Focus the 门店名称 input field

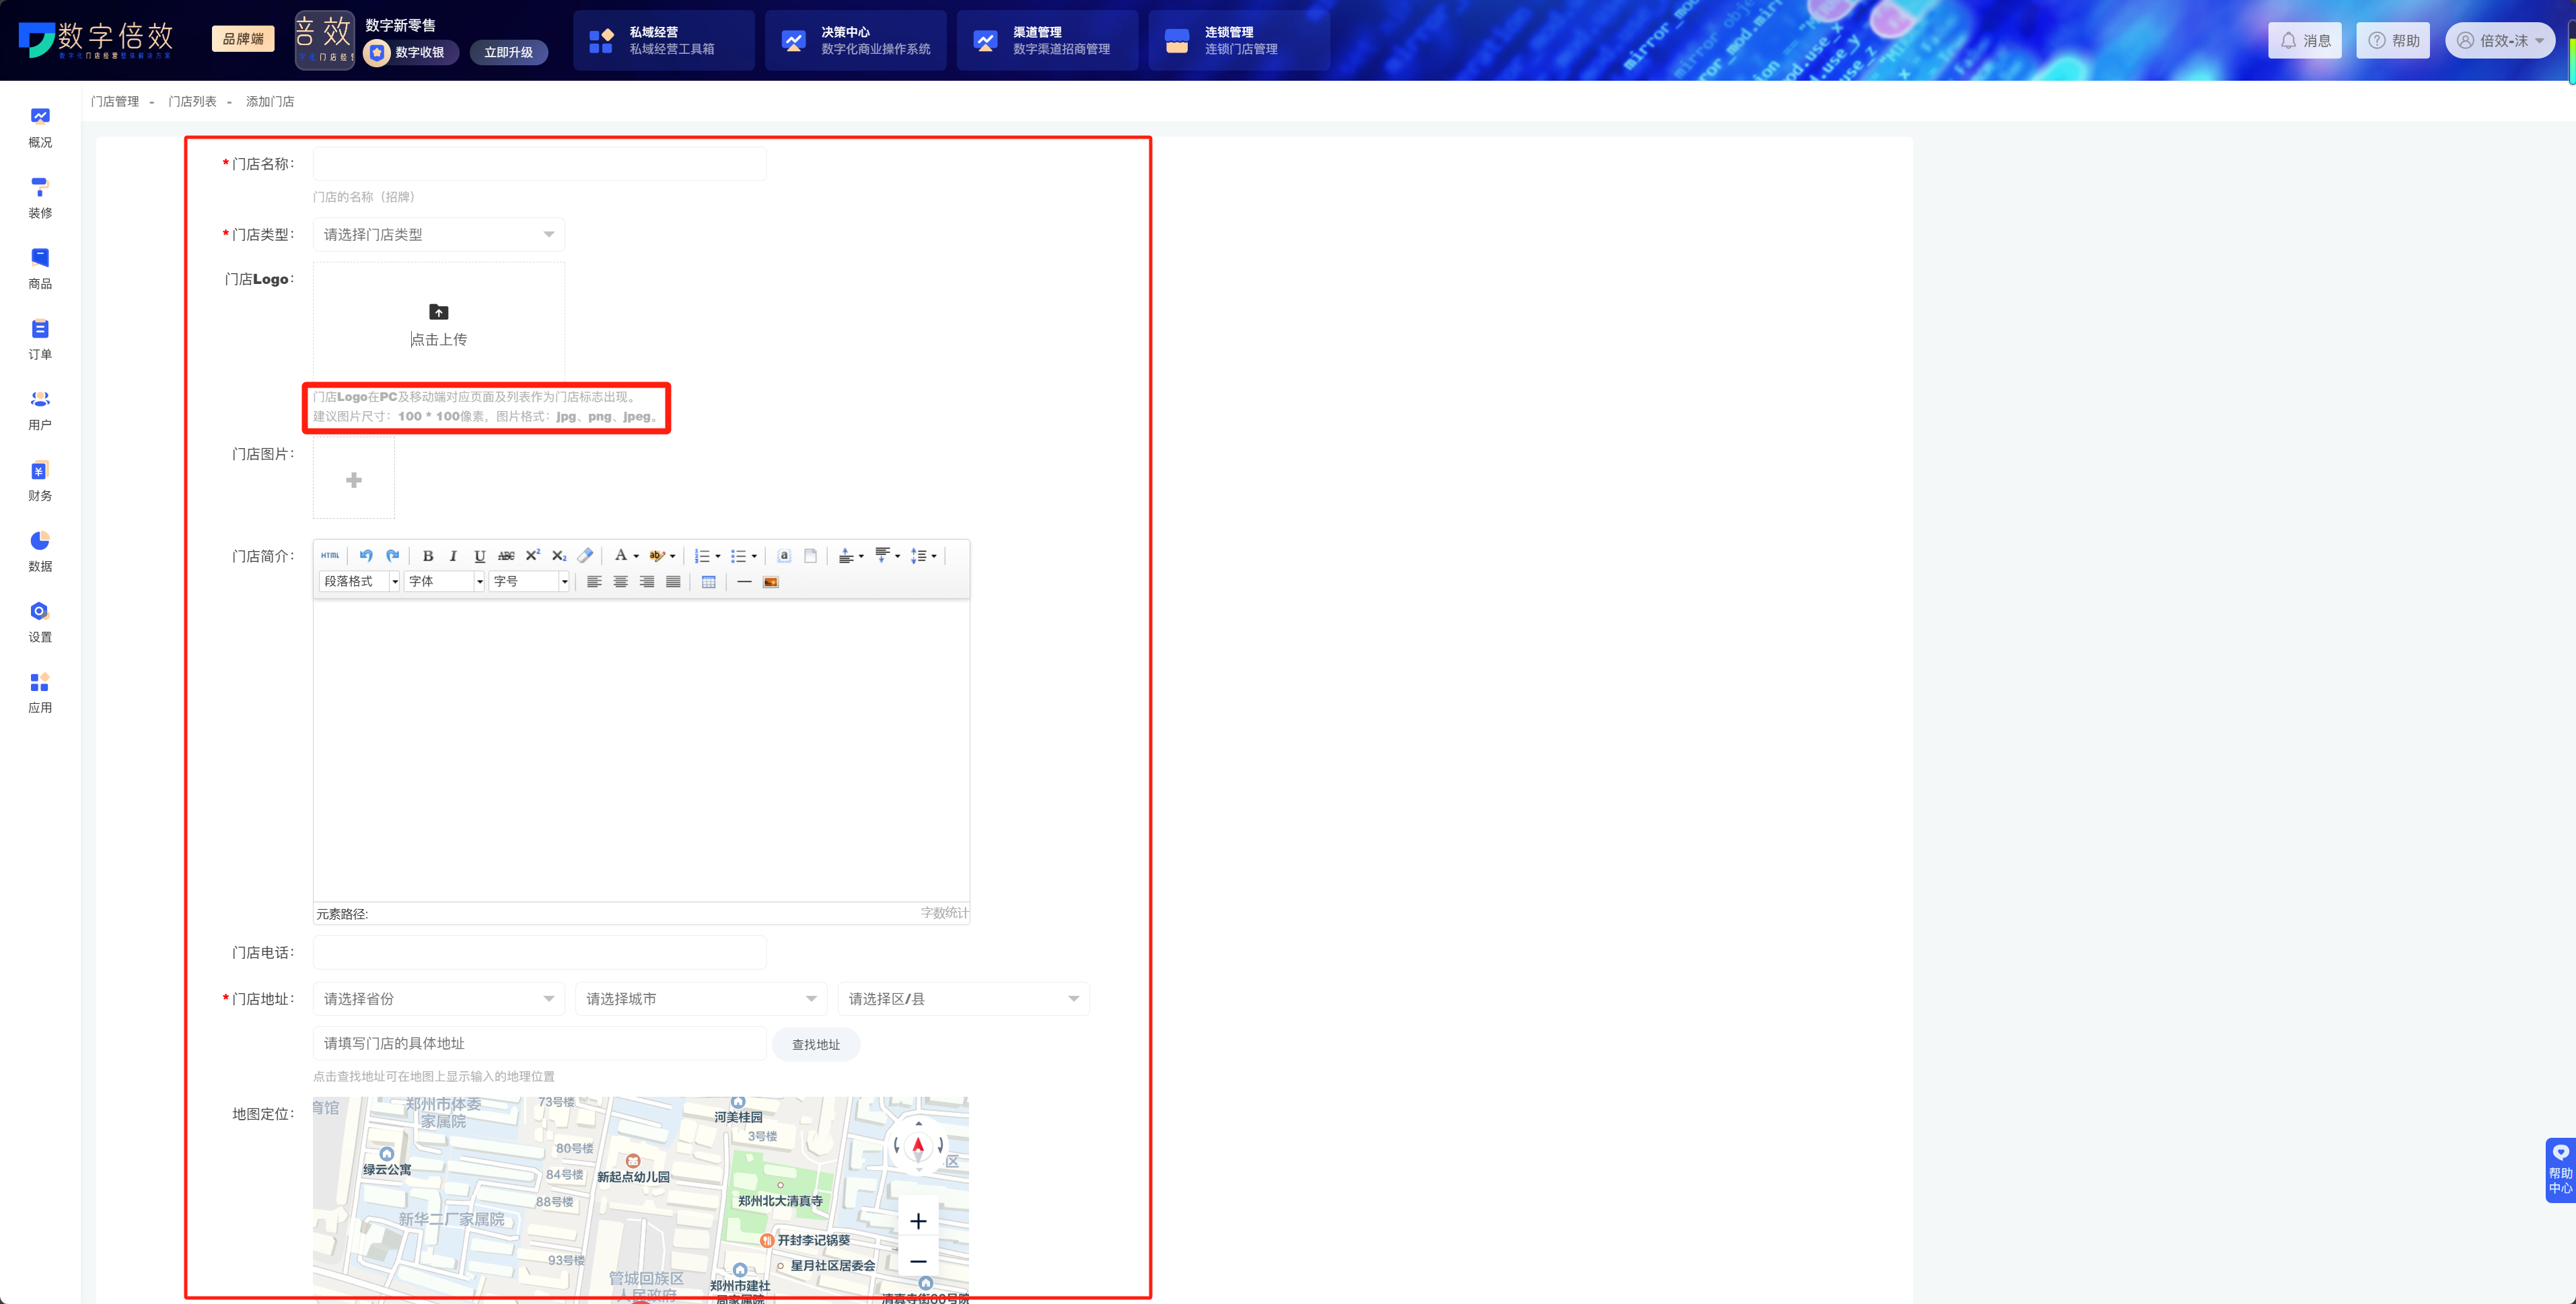[540, 163]
